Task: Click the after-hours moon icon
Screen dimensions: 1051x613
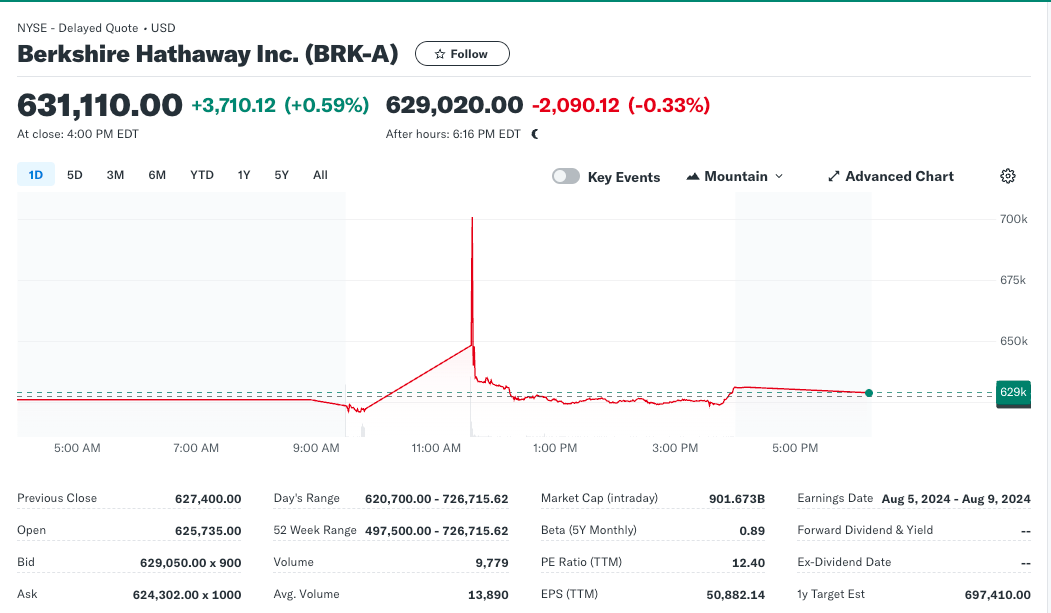Action: (535, 134)
